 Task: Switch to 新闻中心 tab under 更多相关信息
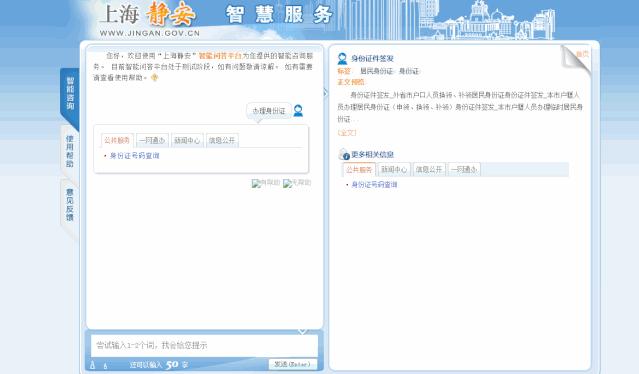click(x=394, y=169)
